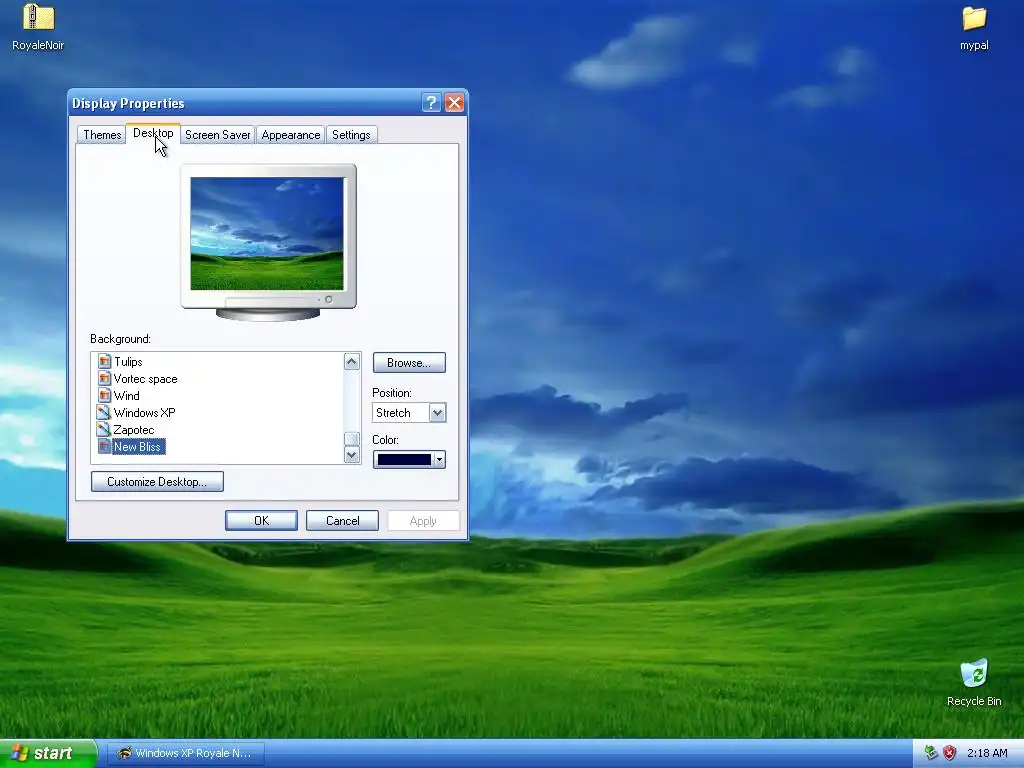This screenshot has width=1024, height=768.
Task: Select the Zapotec background entry
Action: click(134, 430)
